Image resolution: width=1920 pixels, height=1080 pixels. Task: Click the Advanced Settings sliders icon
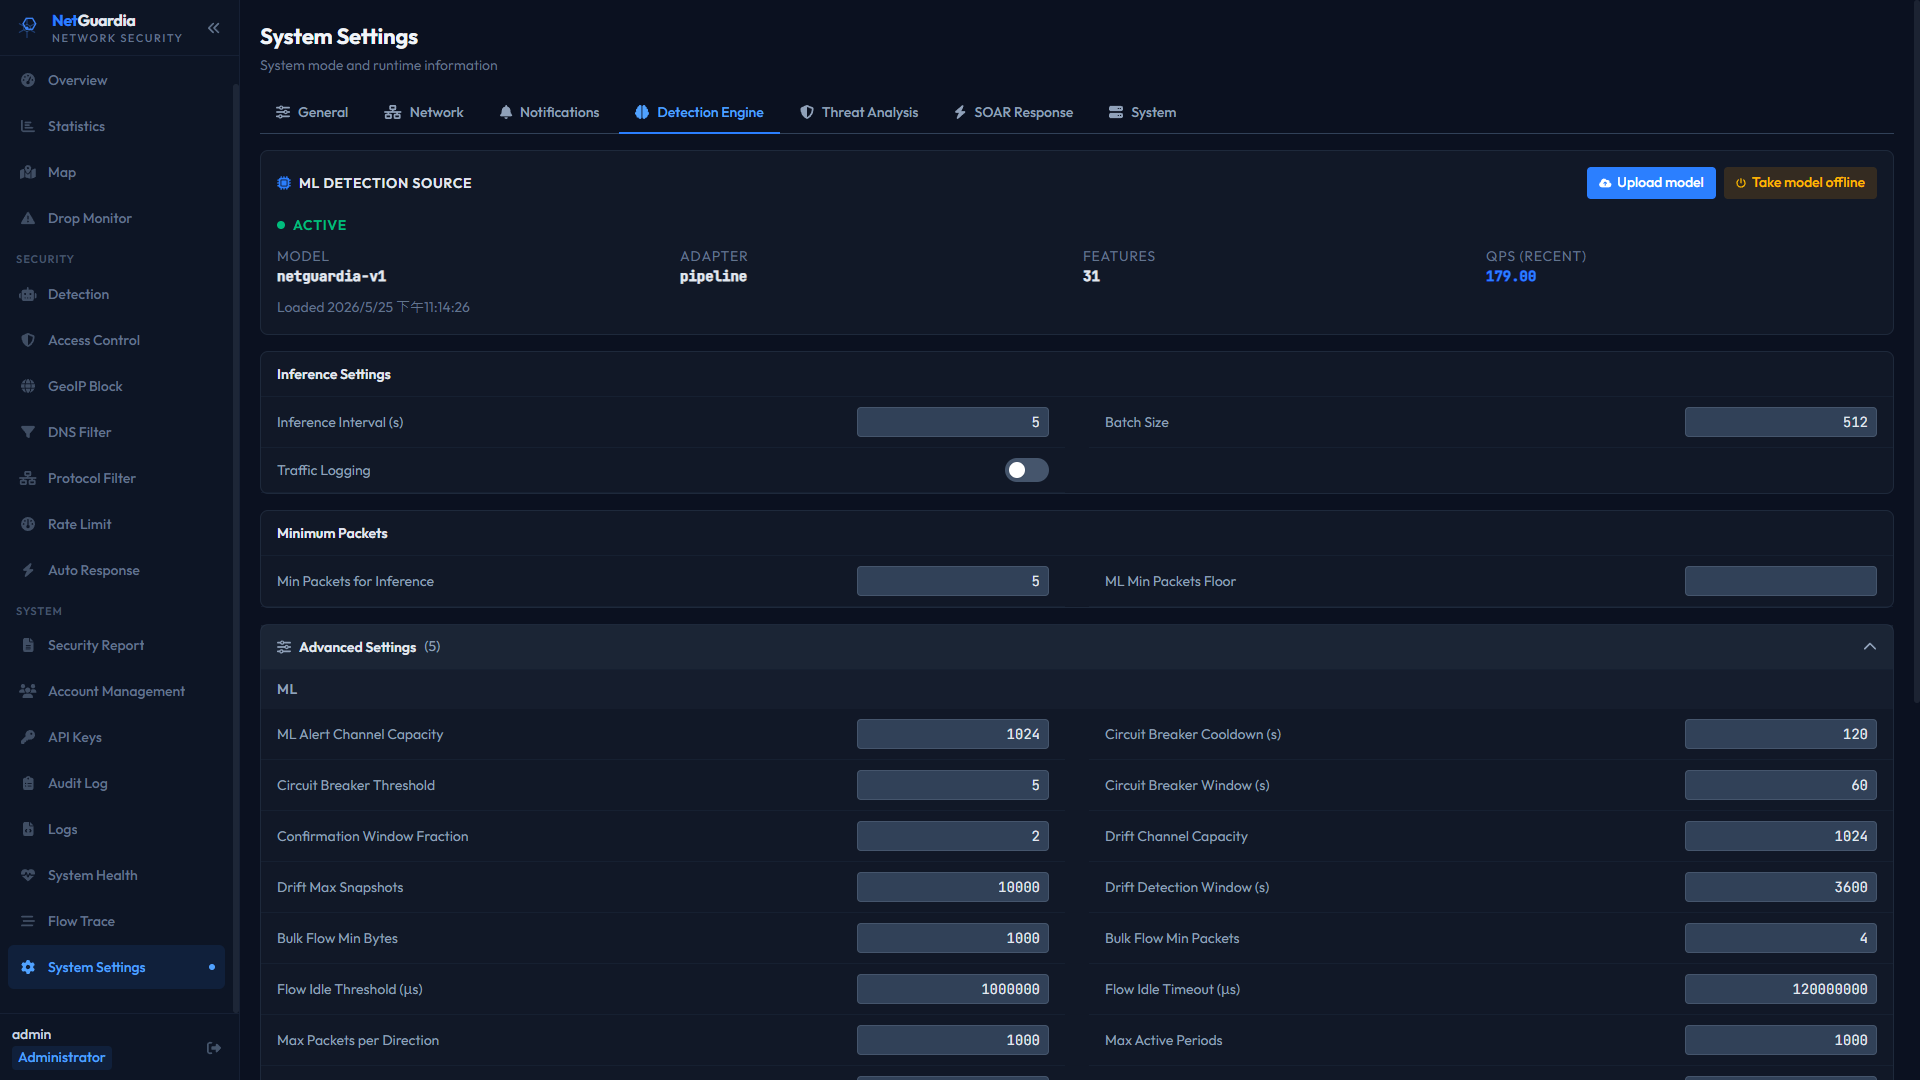(x=284, y=647)
